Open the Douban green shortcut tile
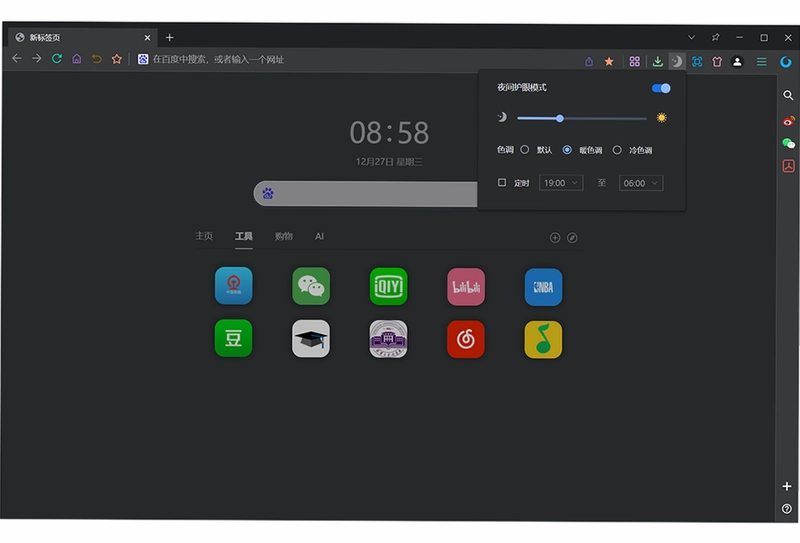Image resolution: width=800 pixels, height=543 pixels. point(234,338)
